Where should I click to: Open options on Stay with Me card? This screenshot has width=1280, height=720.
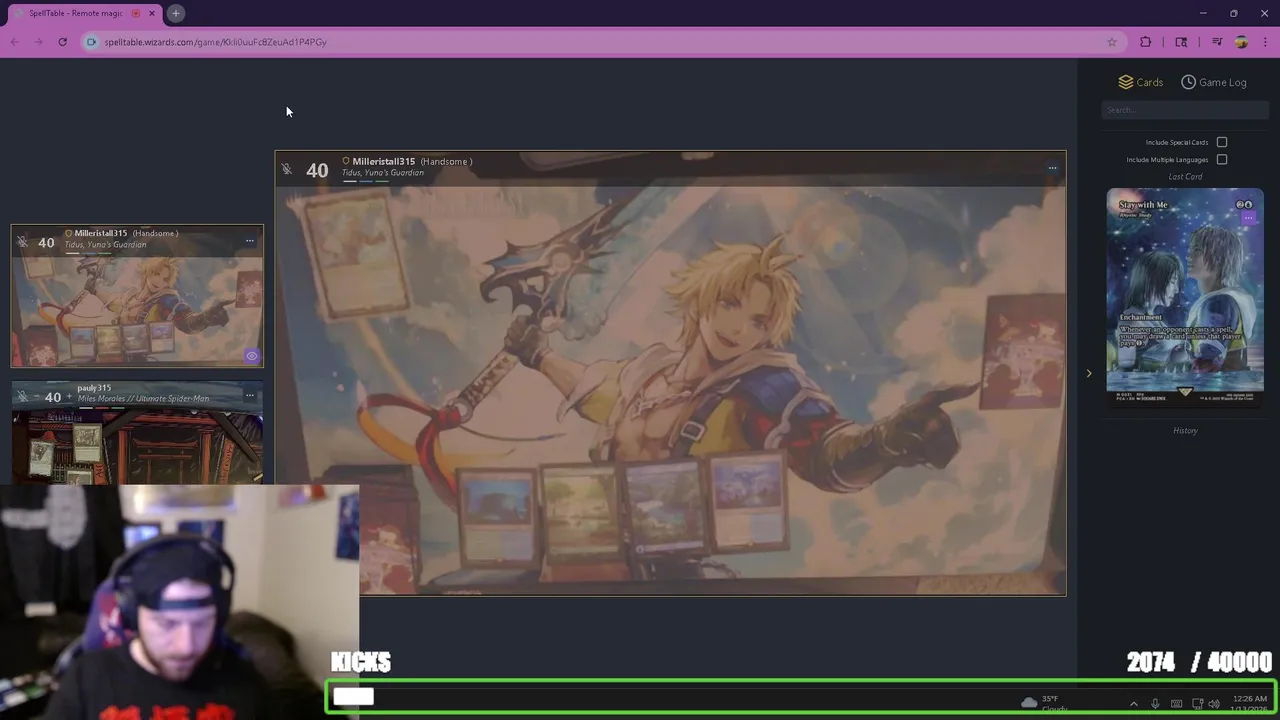1248,217
